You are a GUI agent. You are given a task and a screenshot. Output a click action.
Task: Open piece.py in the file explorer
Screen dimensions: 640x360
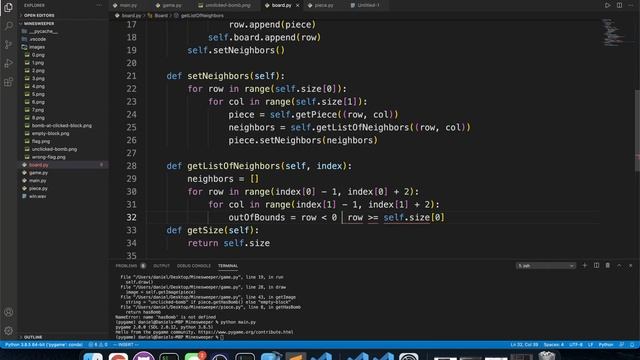[38, 189]
